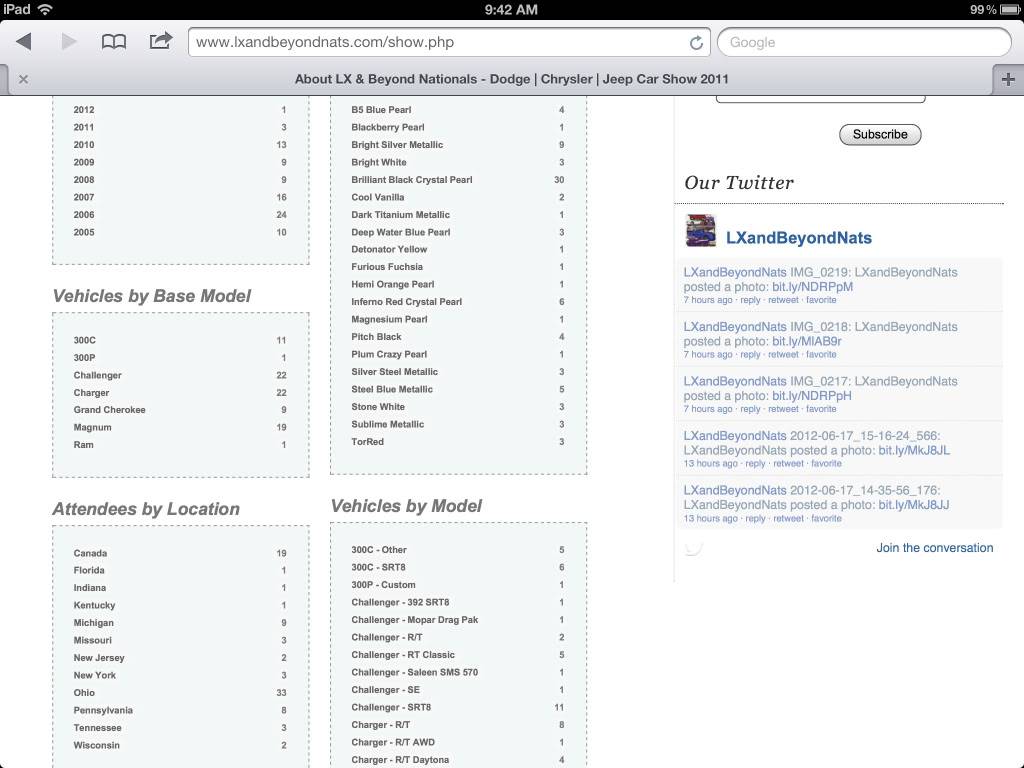This screenshot has height=768, width=1024.
Task: Click the Our Twitter heading
Action: pos(739,183)
